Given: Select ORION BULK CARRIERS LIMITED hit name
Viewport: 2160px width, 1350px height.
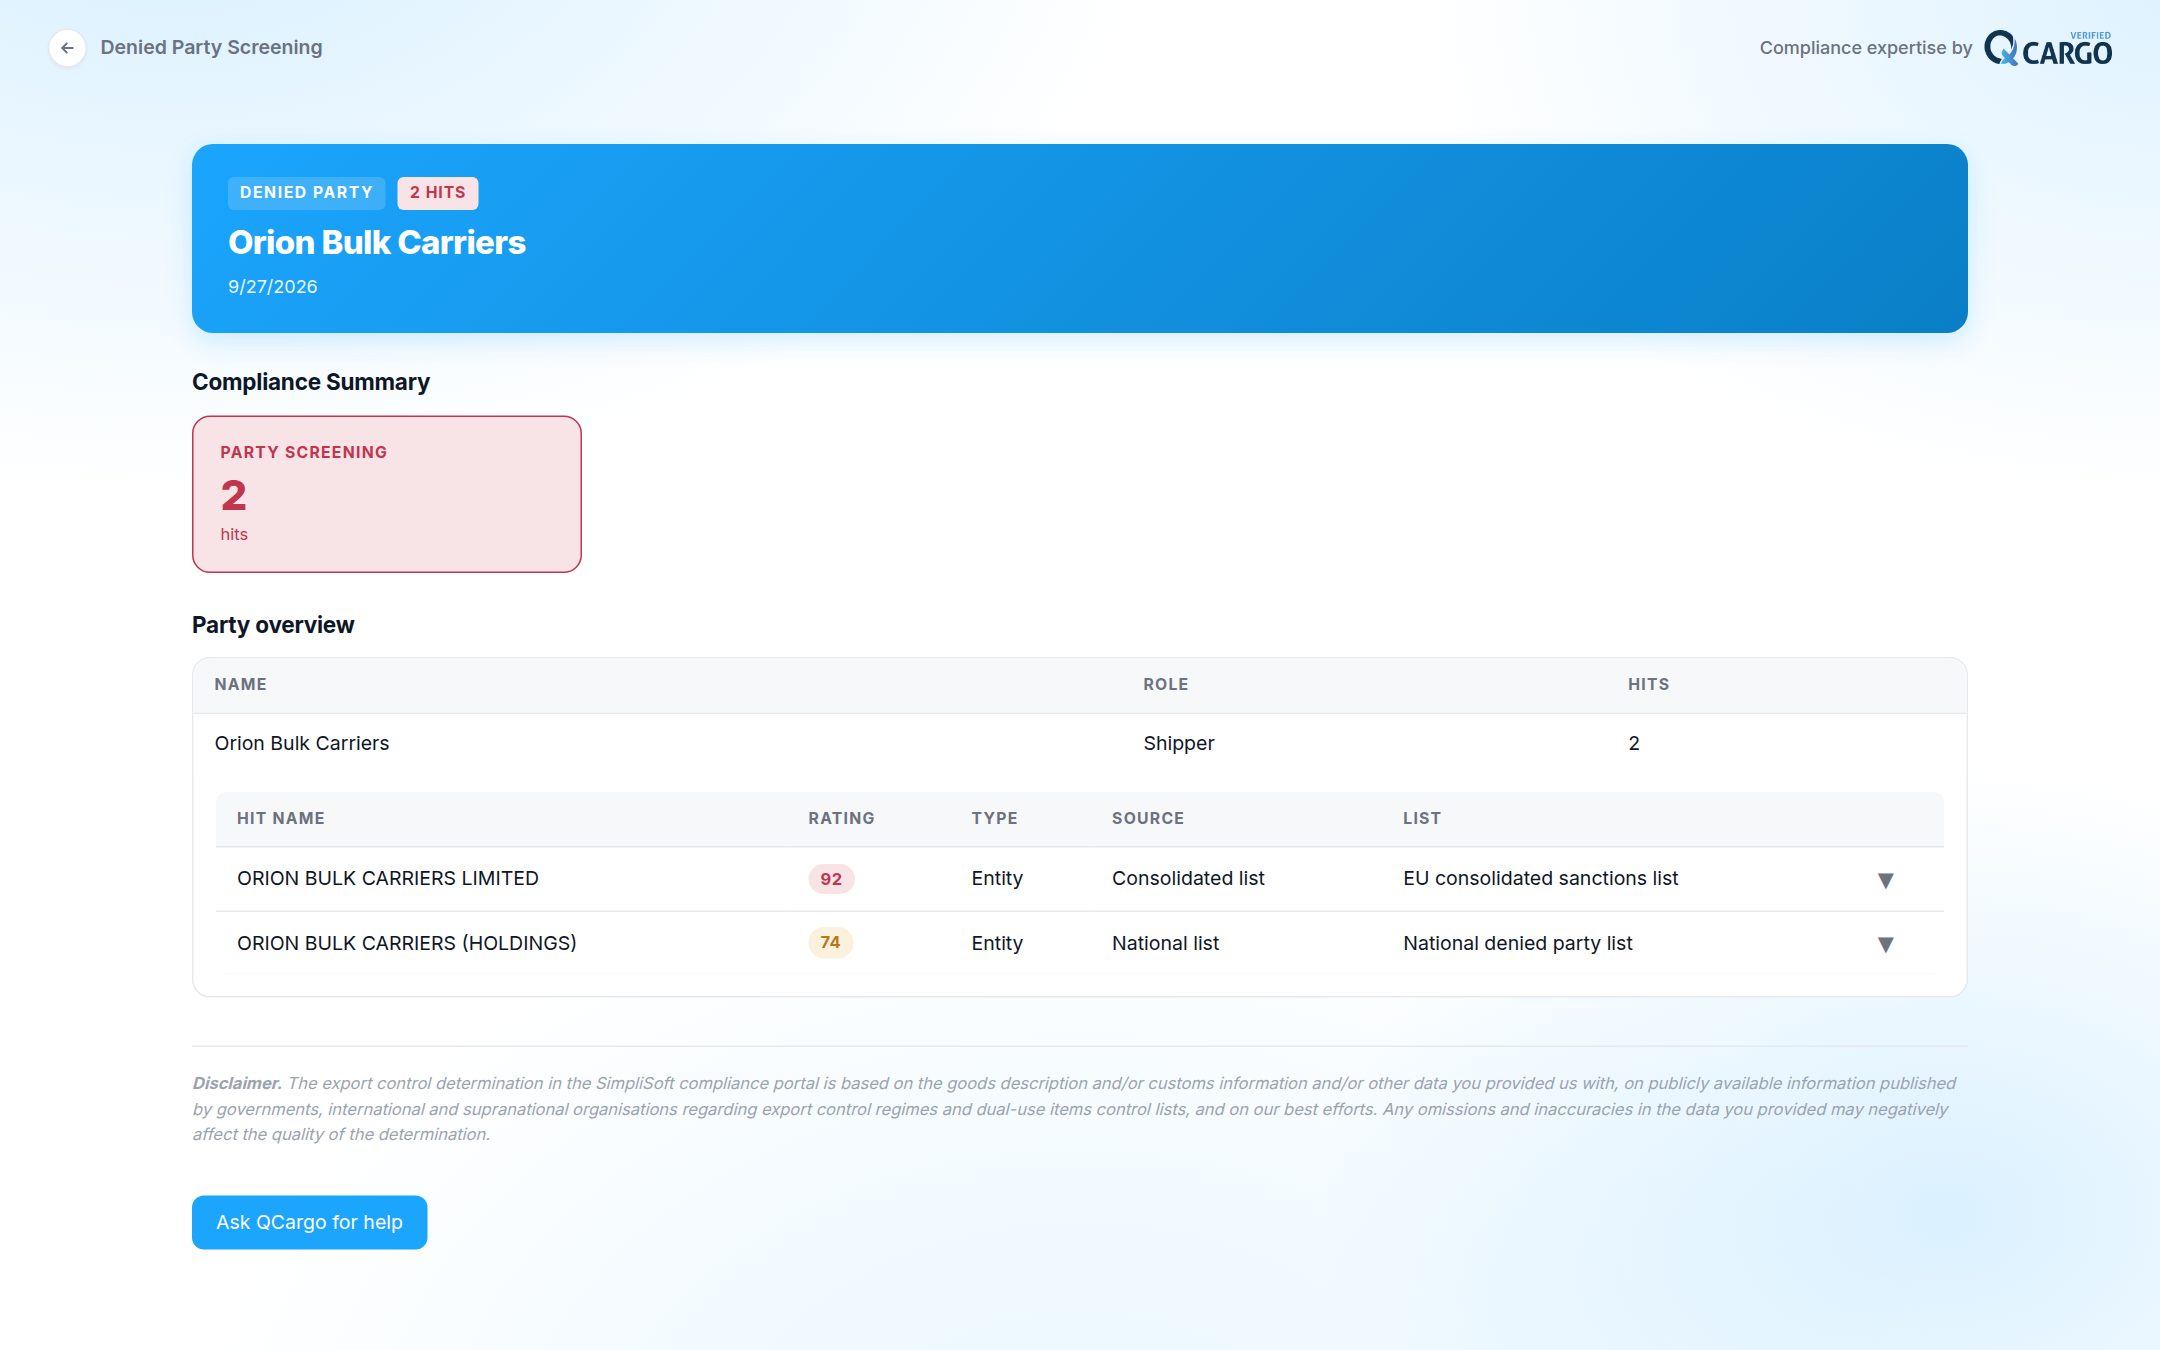Looking at the screenshot, I should click(x=388, y=878).
